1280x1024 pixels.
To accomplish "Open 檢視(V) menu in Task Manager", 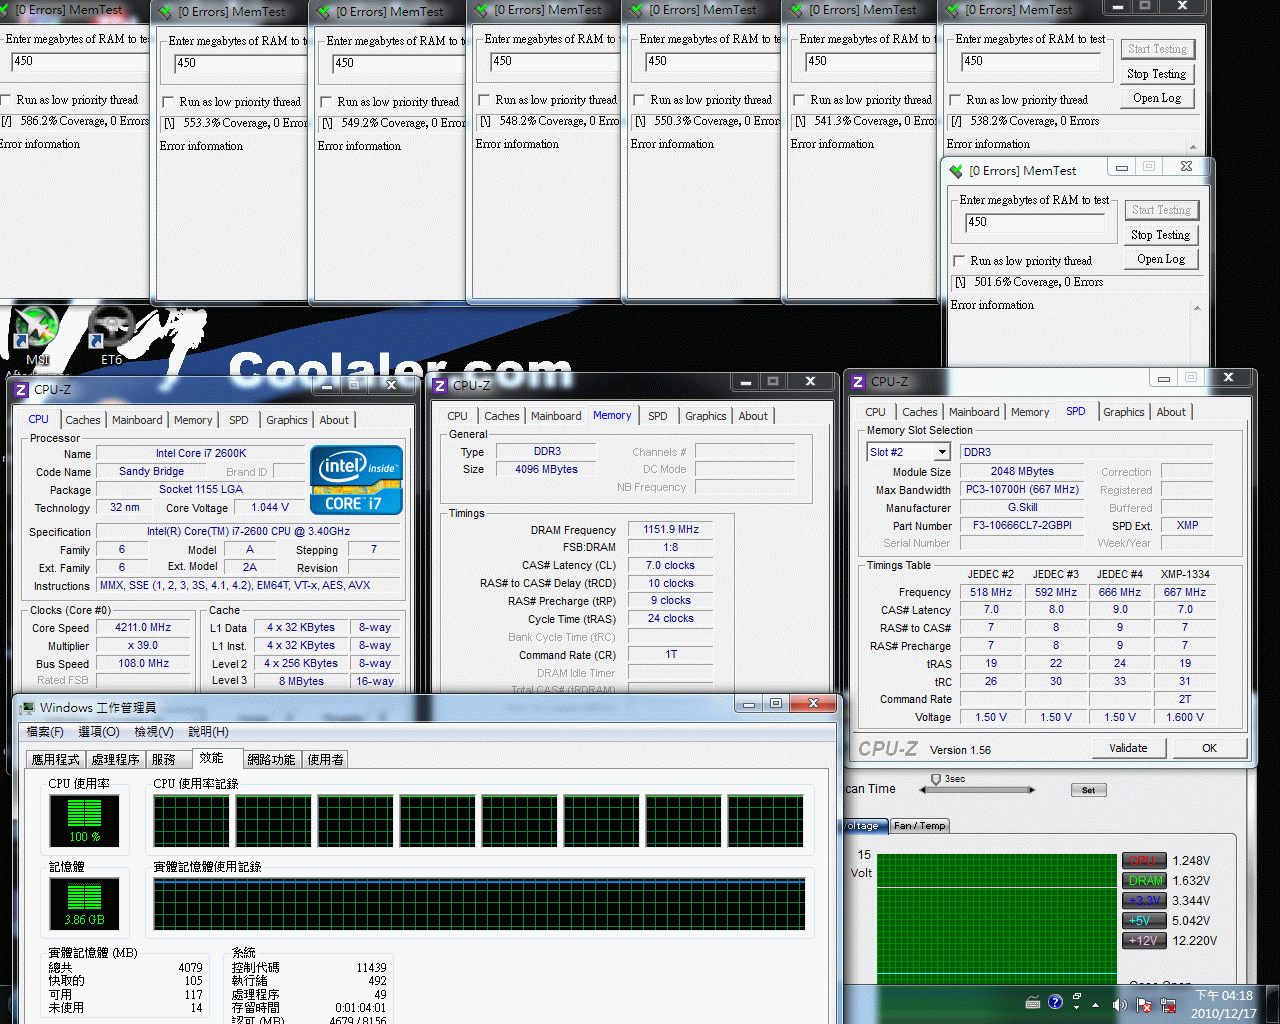I will (x=154, y=732).
